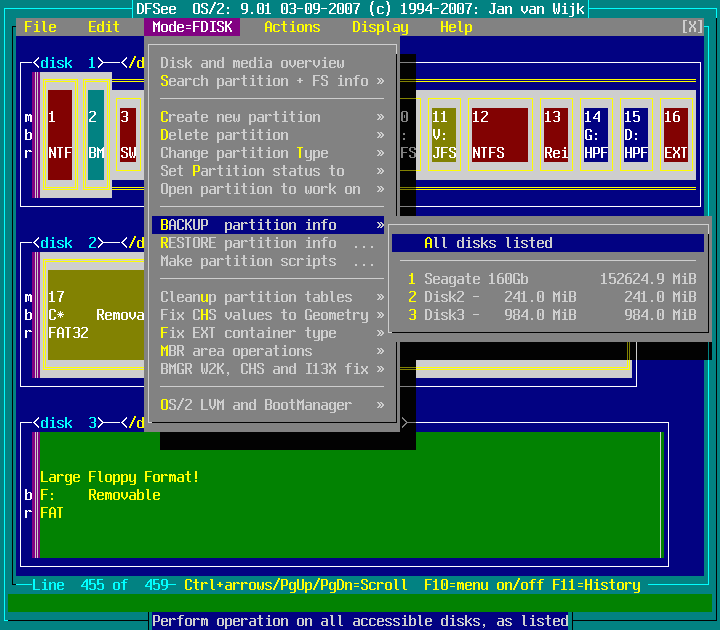The image size is (720, 630).
Task: Expand OS/2 LVM and BootManager submenu
Action: [x=270, y=405]
